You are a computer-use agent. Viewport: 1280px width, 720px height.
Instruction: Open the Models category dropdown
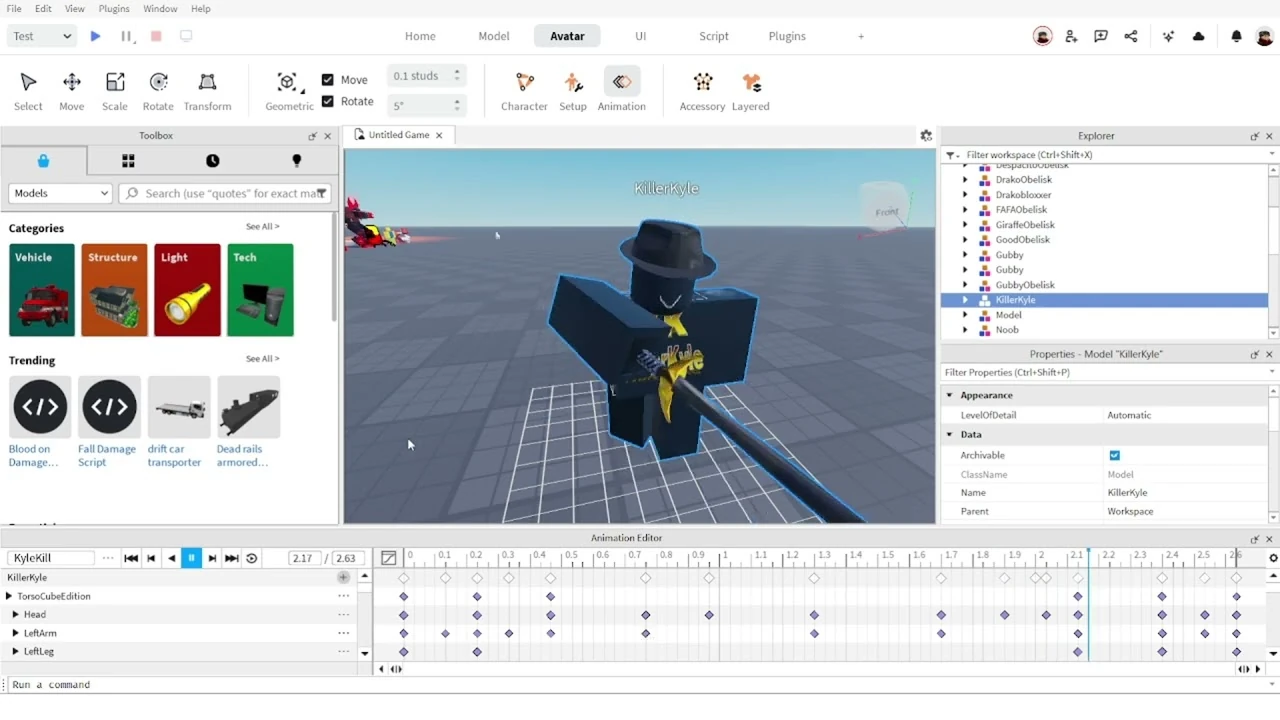tap(61, 193)
